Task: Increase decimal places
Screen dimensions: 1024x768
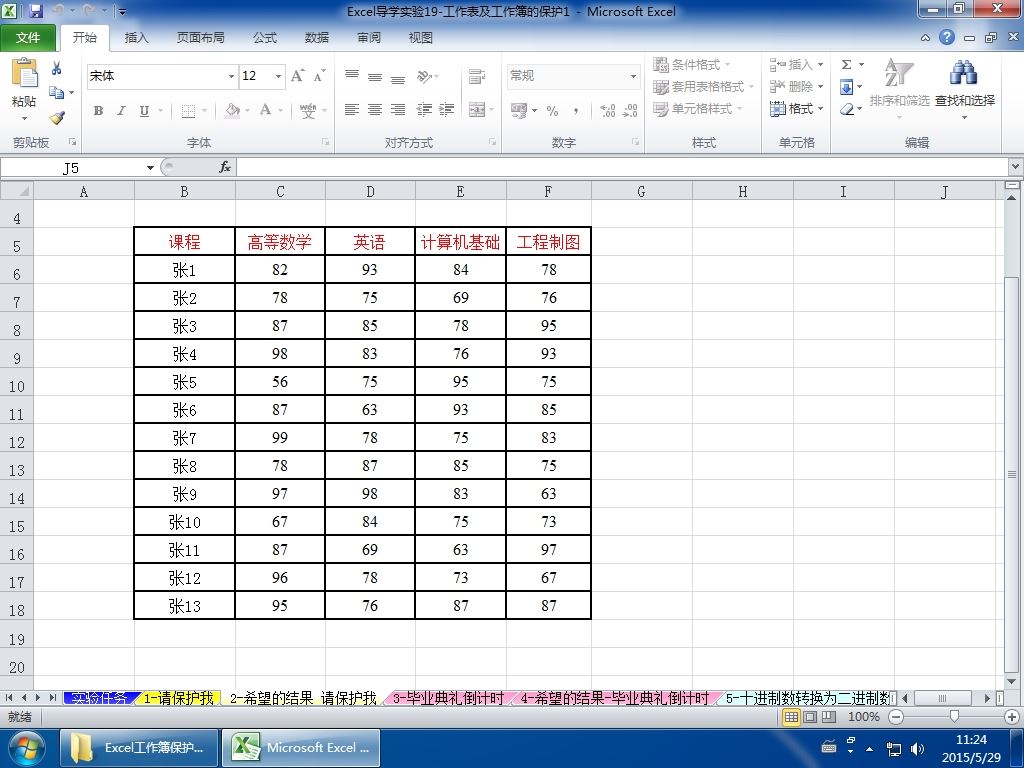Action: (607, 110)
